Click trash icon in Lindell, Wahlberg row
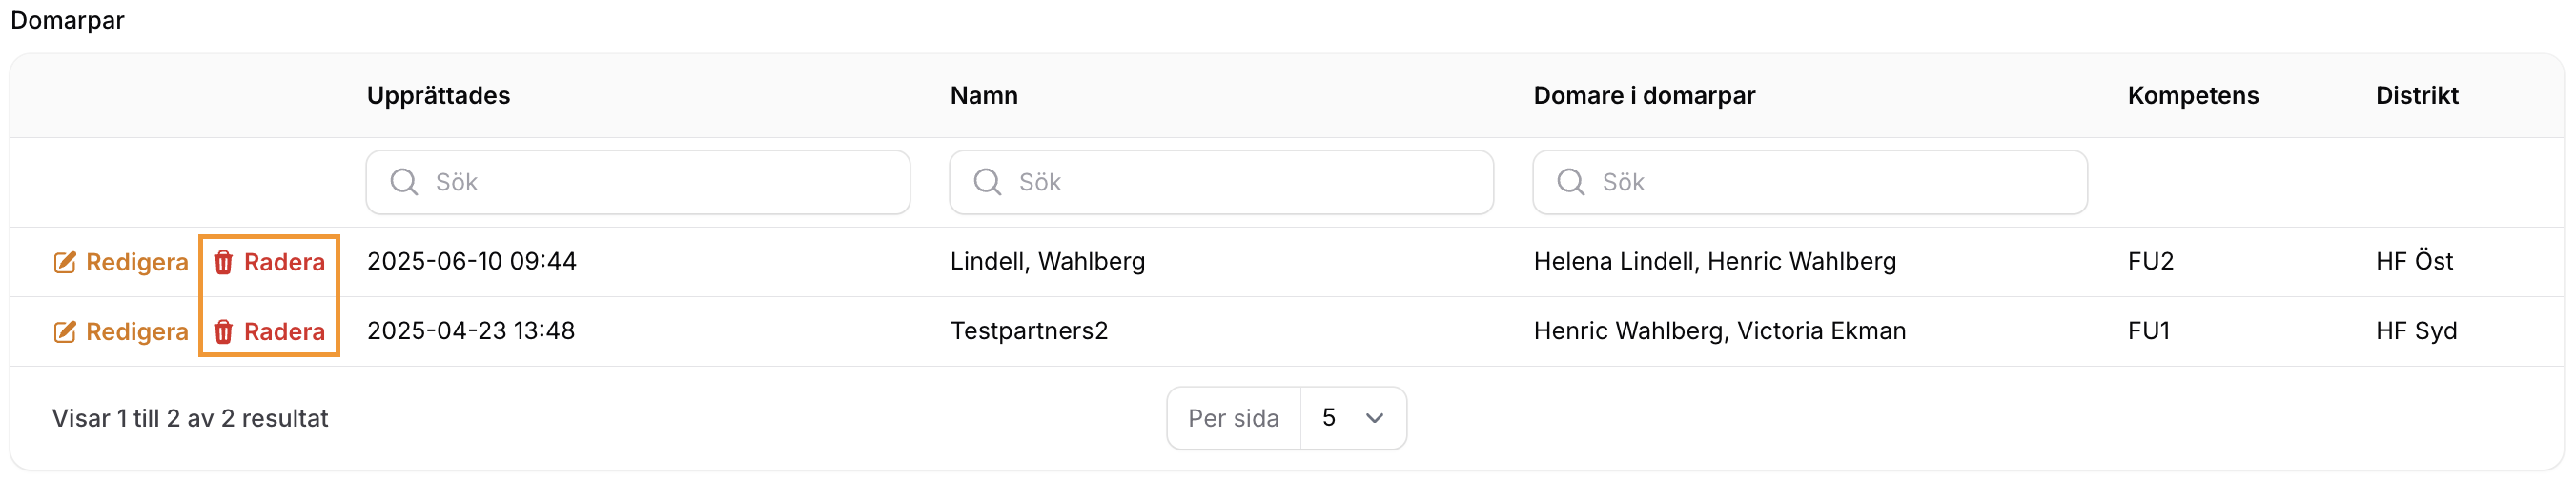Image resolution: width=2576 pixels, height=480 pixels. (224, 262)
